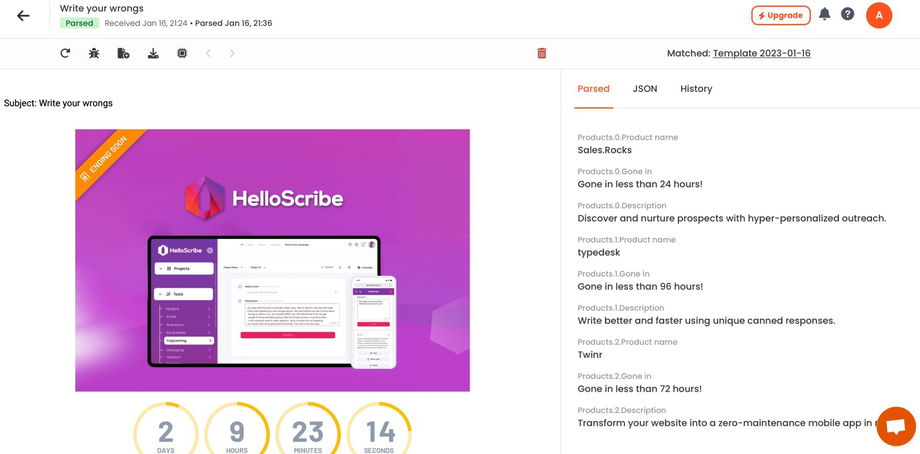This screenshot has width=920, height=454.
Task: Open notifications bell
Action: pyautogui.click(x=824, y=14)
